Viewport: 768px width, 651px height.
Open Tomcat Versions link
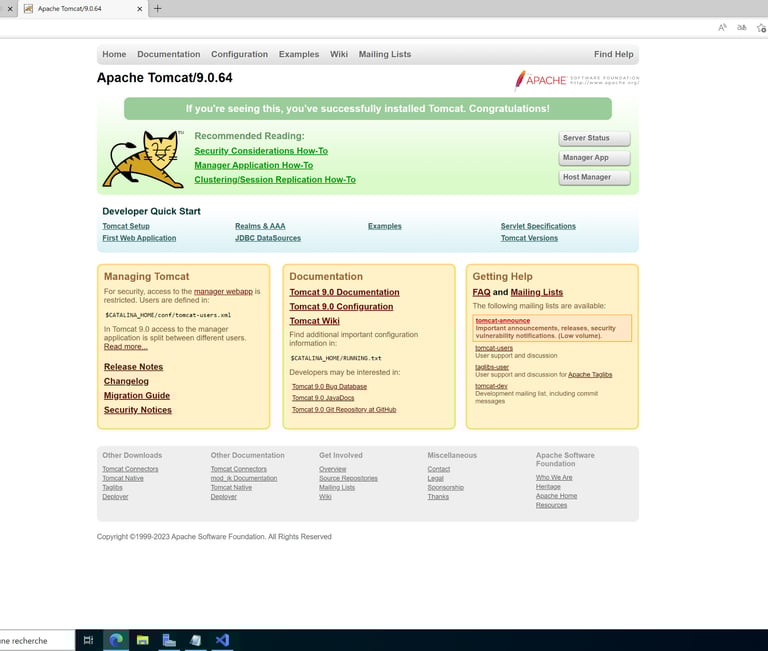(529, 238)
